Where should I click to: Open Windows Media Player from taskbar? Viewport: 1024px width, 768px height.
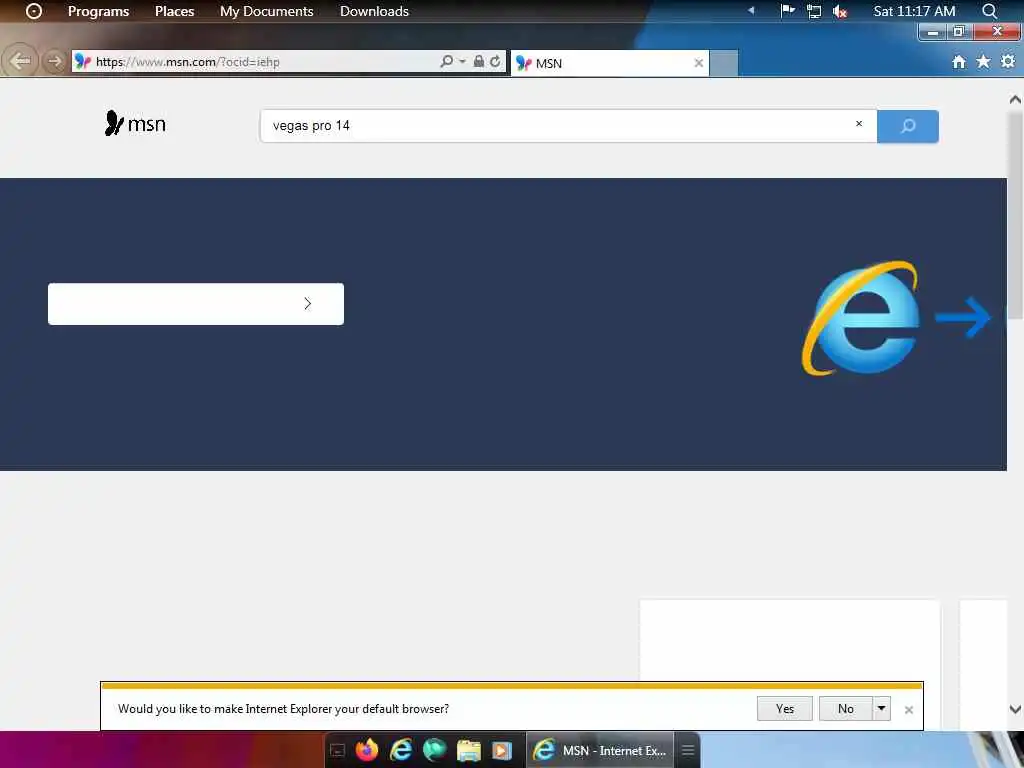click(502, 750)
